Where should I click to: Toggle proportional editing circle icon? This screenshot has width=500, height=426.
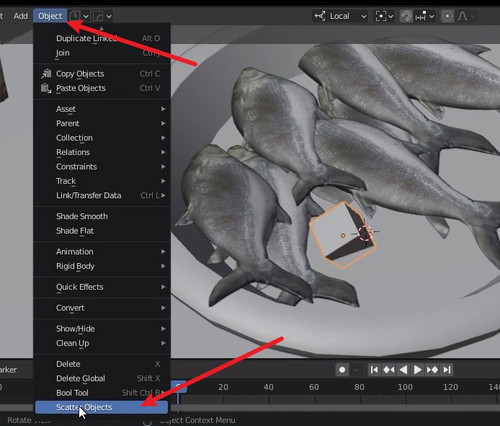click(447, 16)
